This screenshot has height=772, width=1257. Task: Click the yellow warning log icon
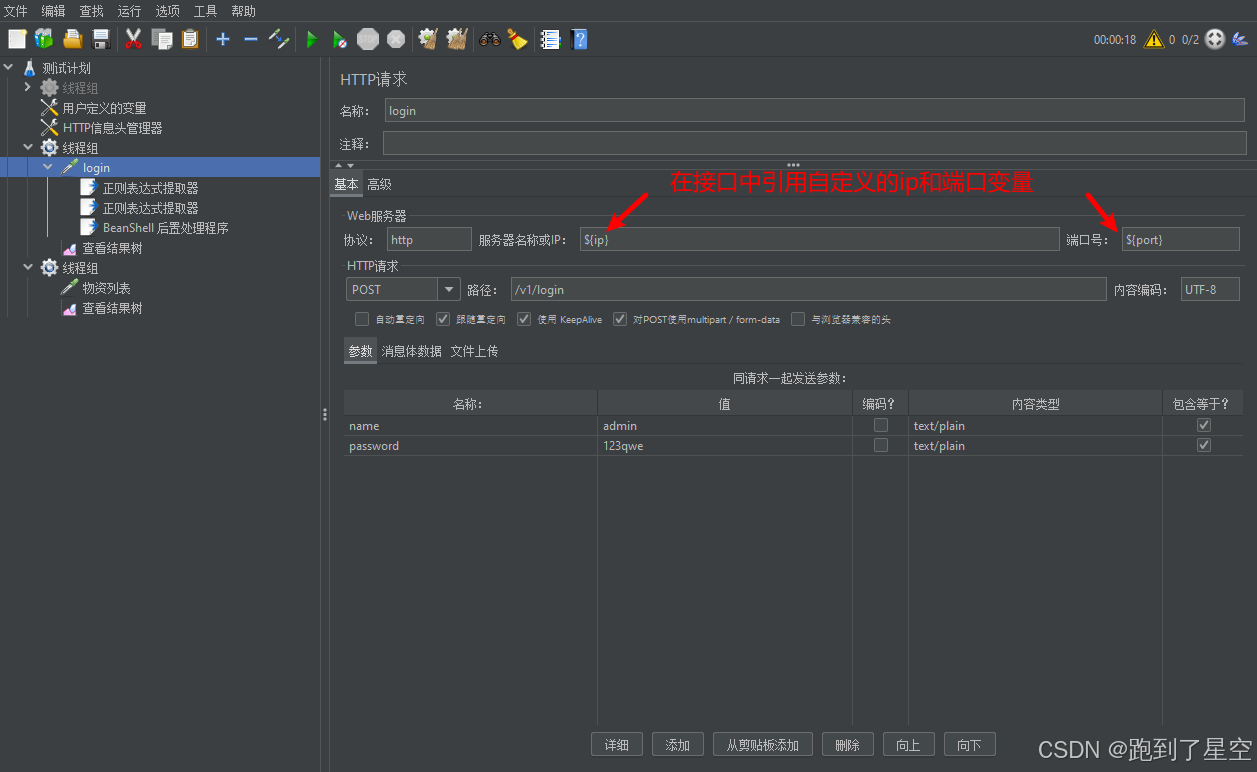1154,39
